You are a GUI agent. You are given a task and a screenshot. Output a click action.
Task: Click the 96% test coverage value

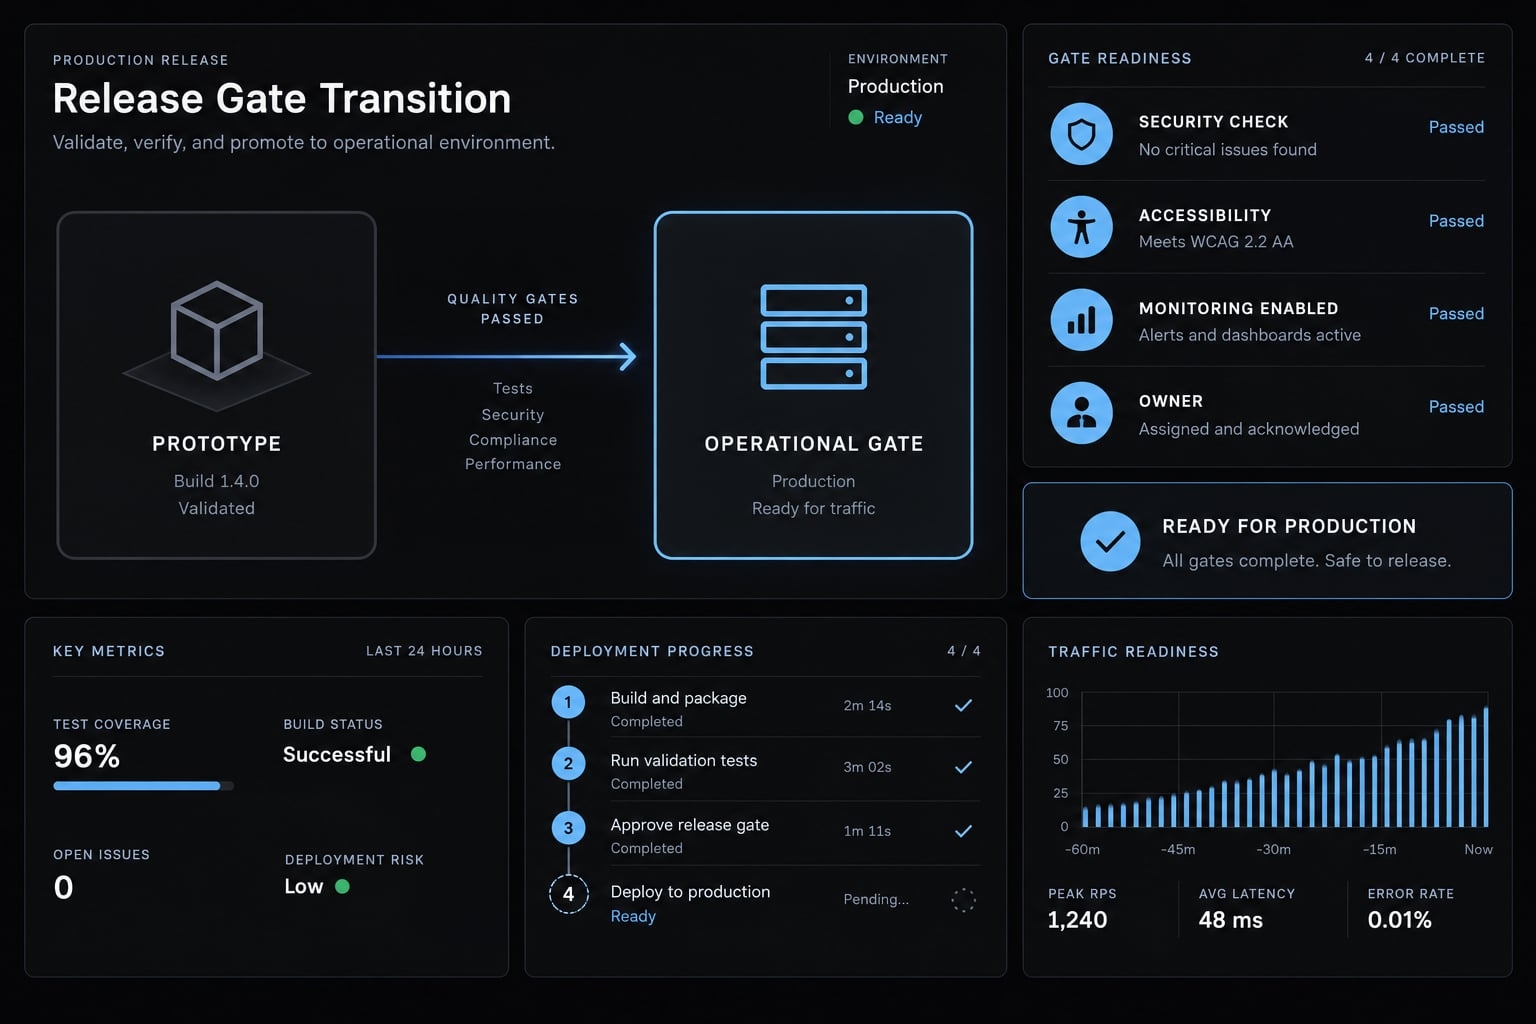tap(87, 756)
